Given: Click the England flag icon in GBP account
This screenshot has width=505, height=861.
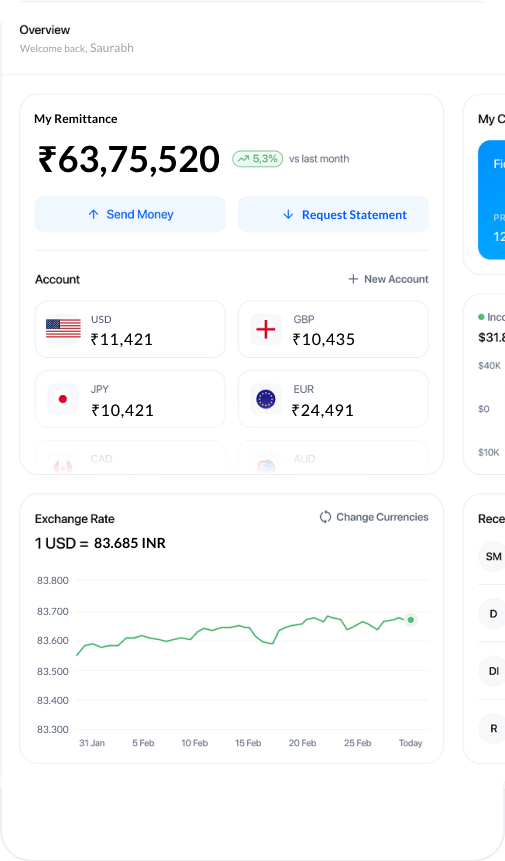Looking at the screenshot, I should (x=266, y=329).
